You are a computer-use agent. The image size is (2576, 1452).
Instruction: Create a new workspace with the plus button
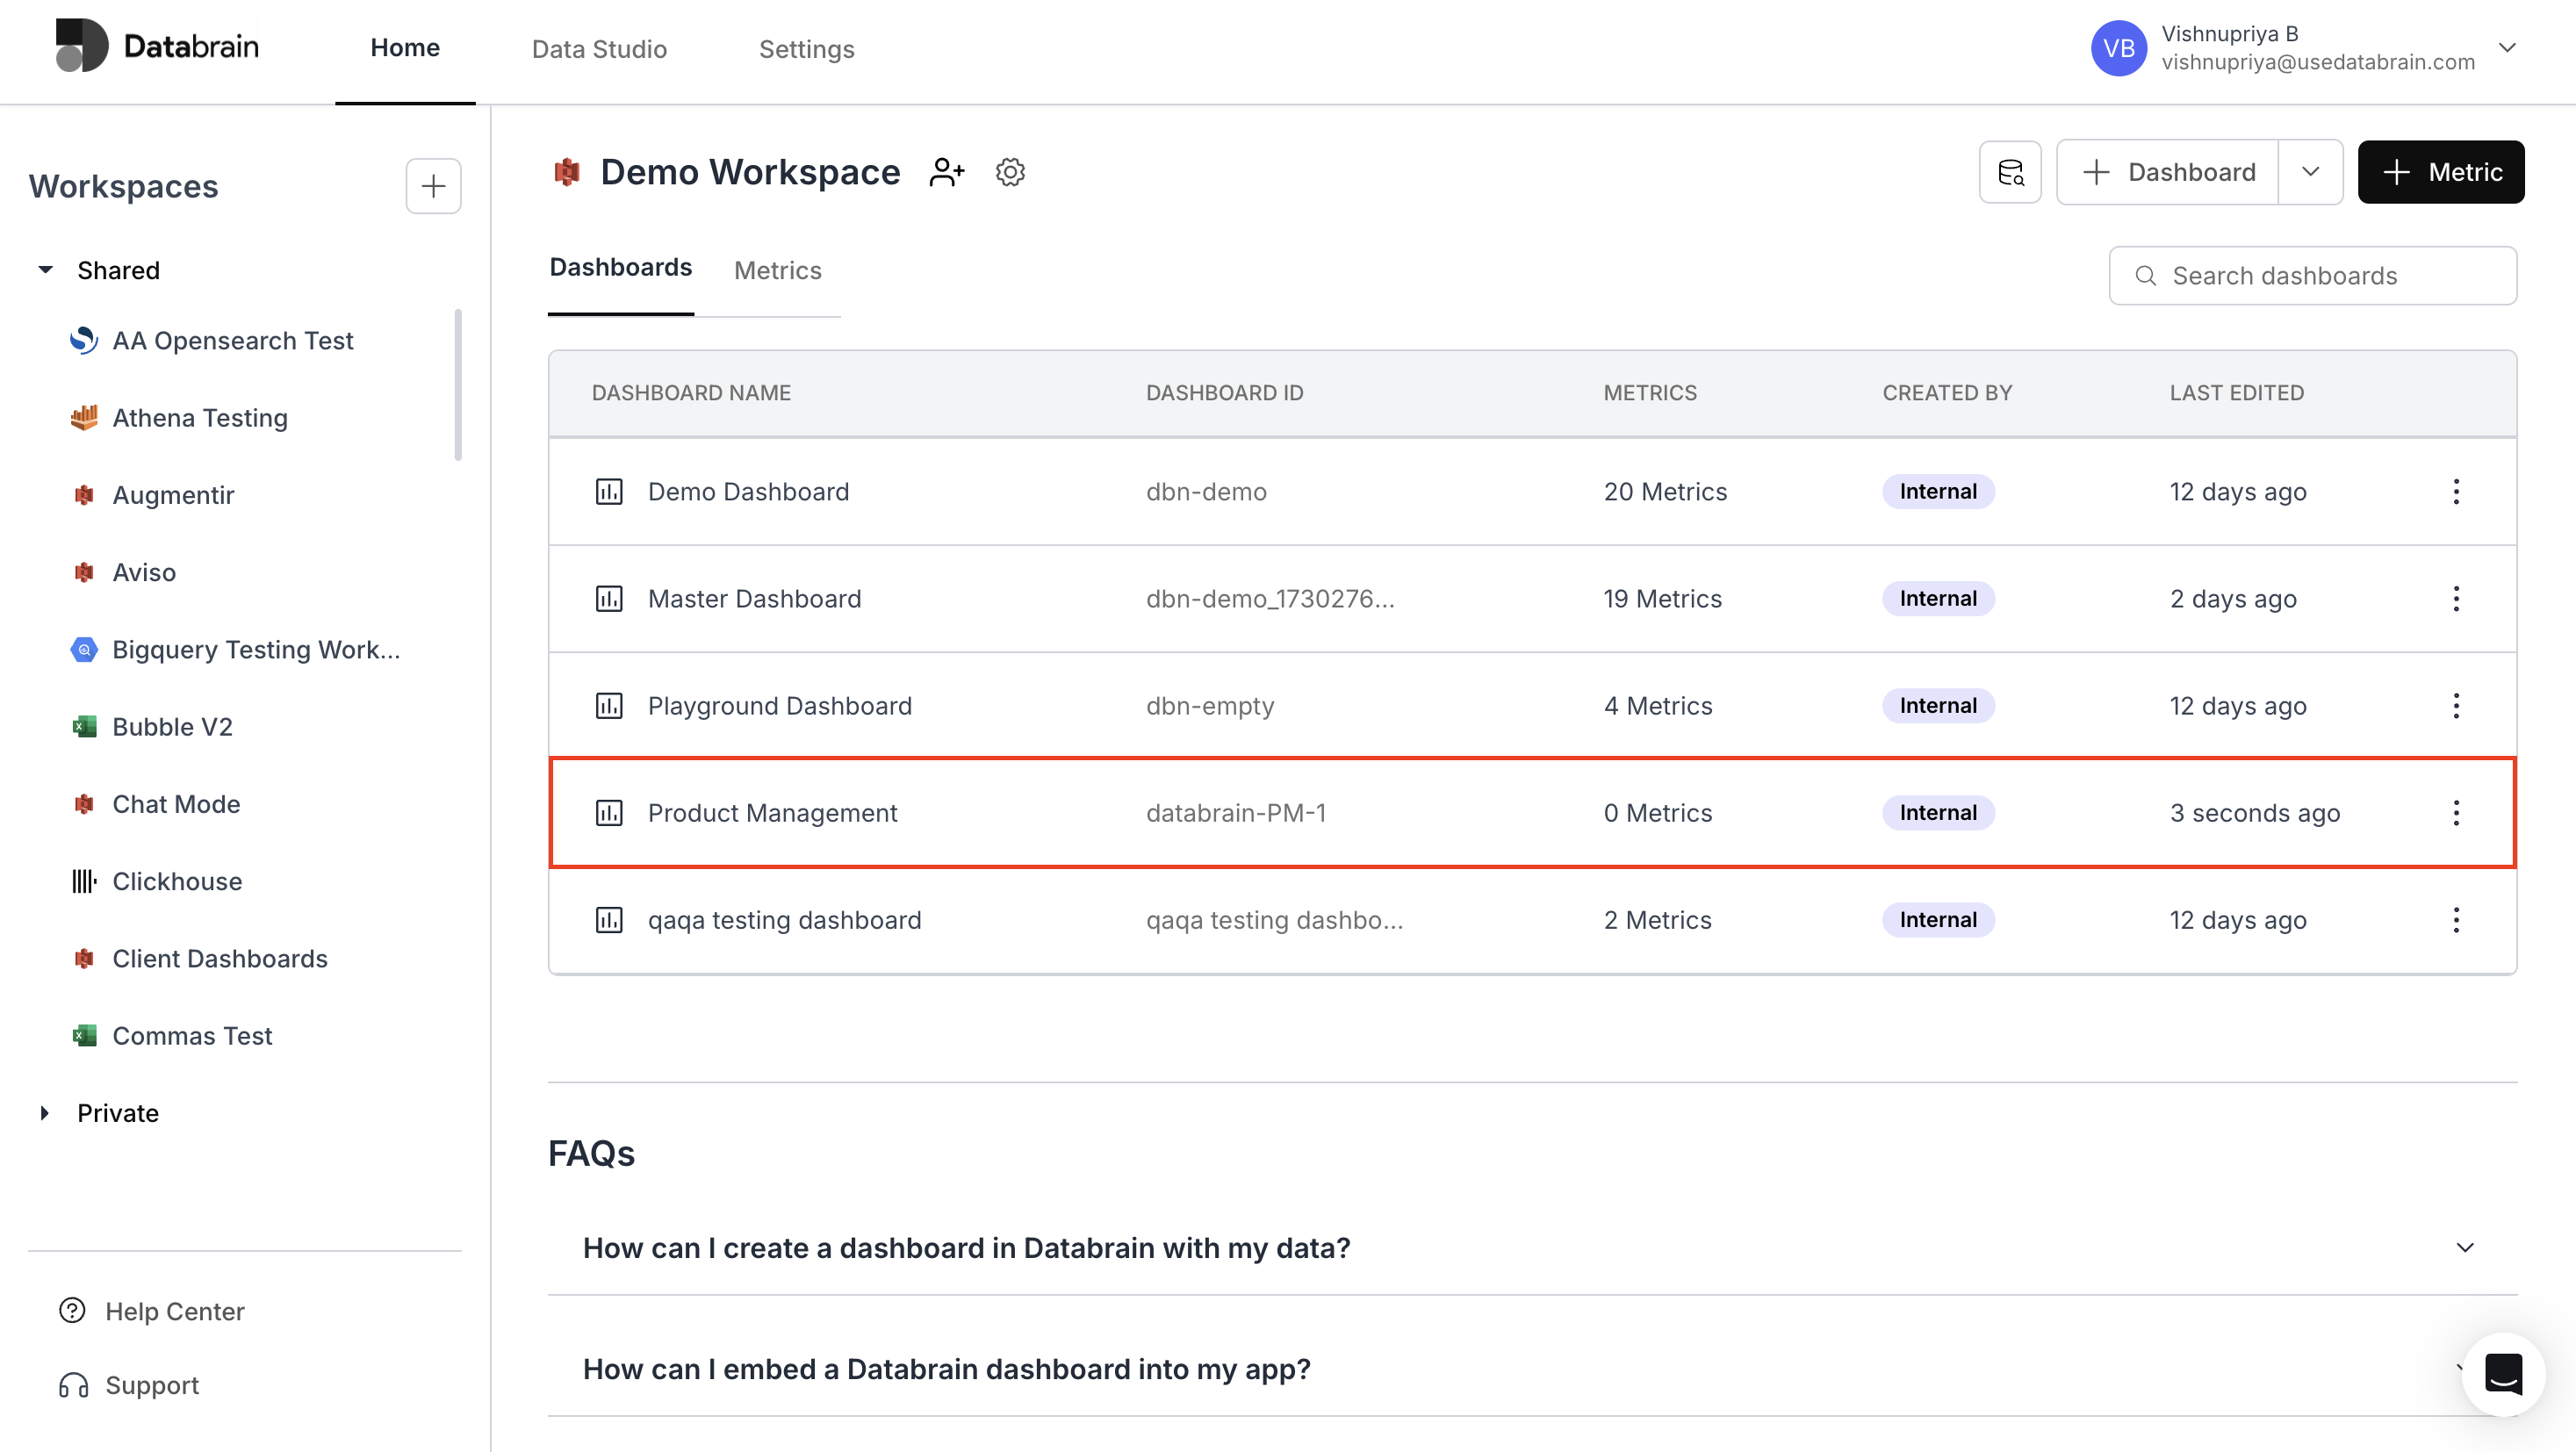[433, 186]
